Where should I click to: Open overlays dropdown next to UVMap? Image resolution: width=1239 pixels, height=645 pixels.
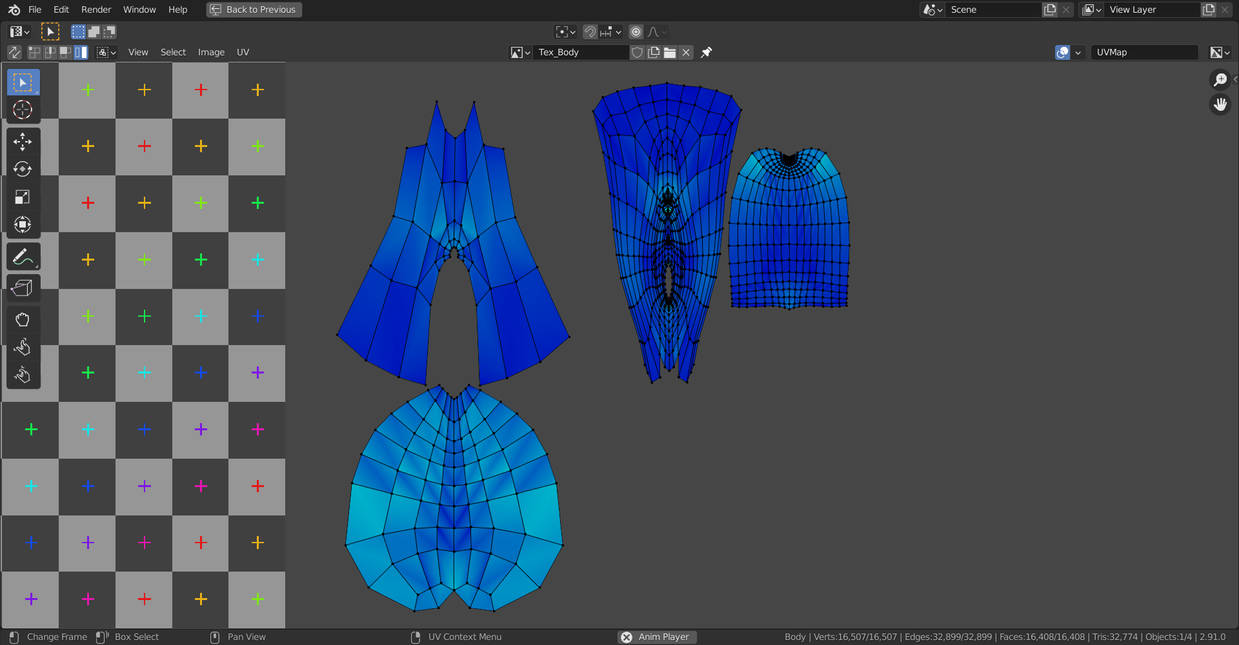point(1078,52)
